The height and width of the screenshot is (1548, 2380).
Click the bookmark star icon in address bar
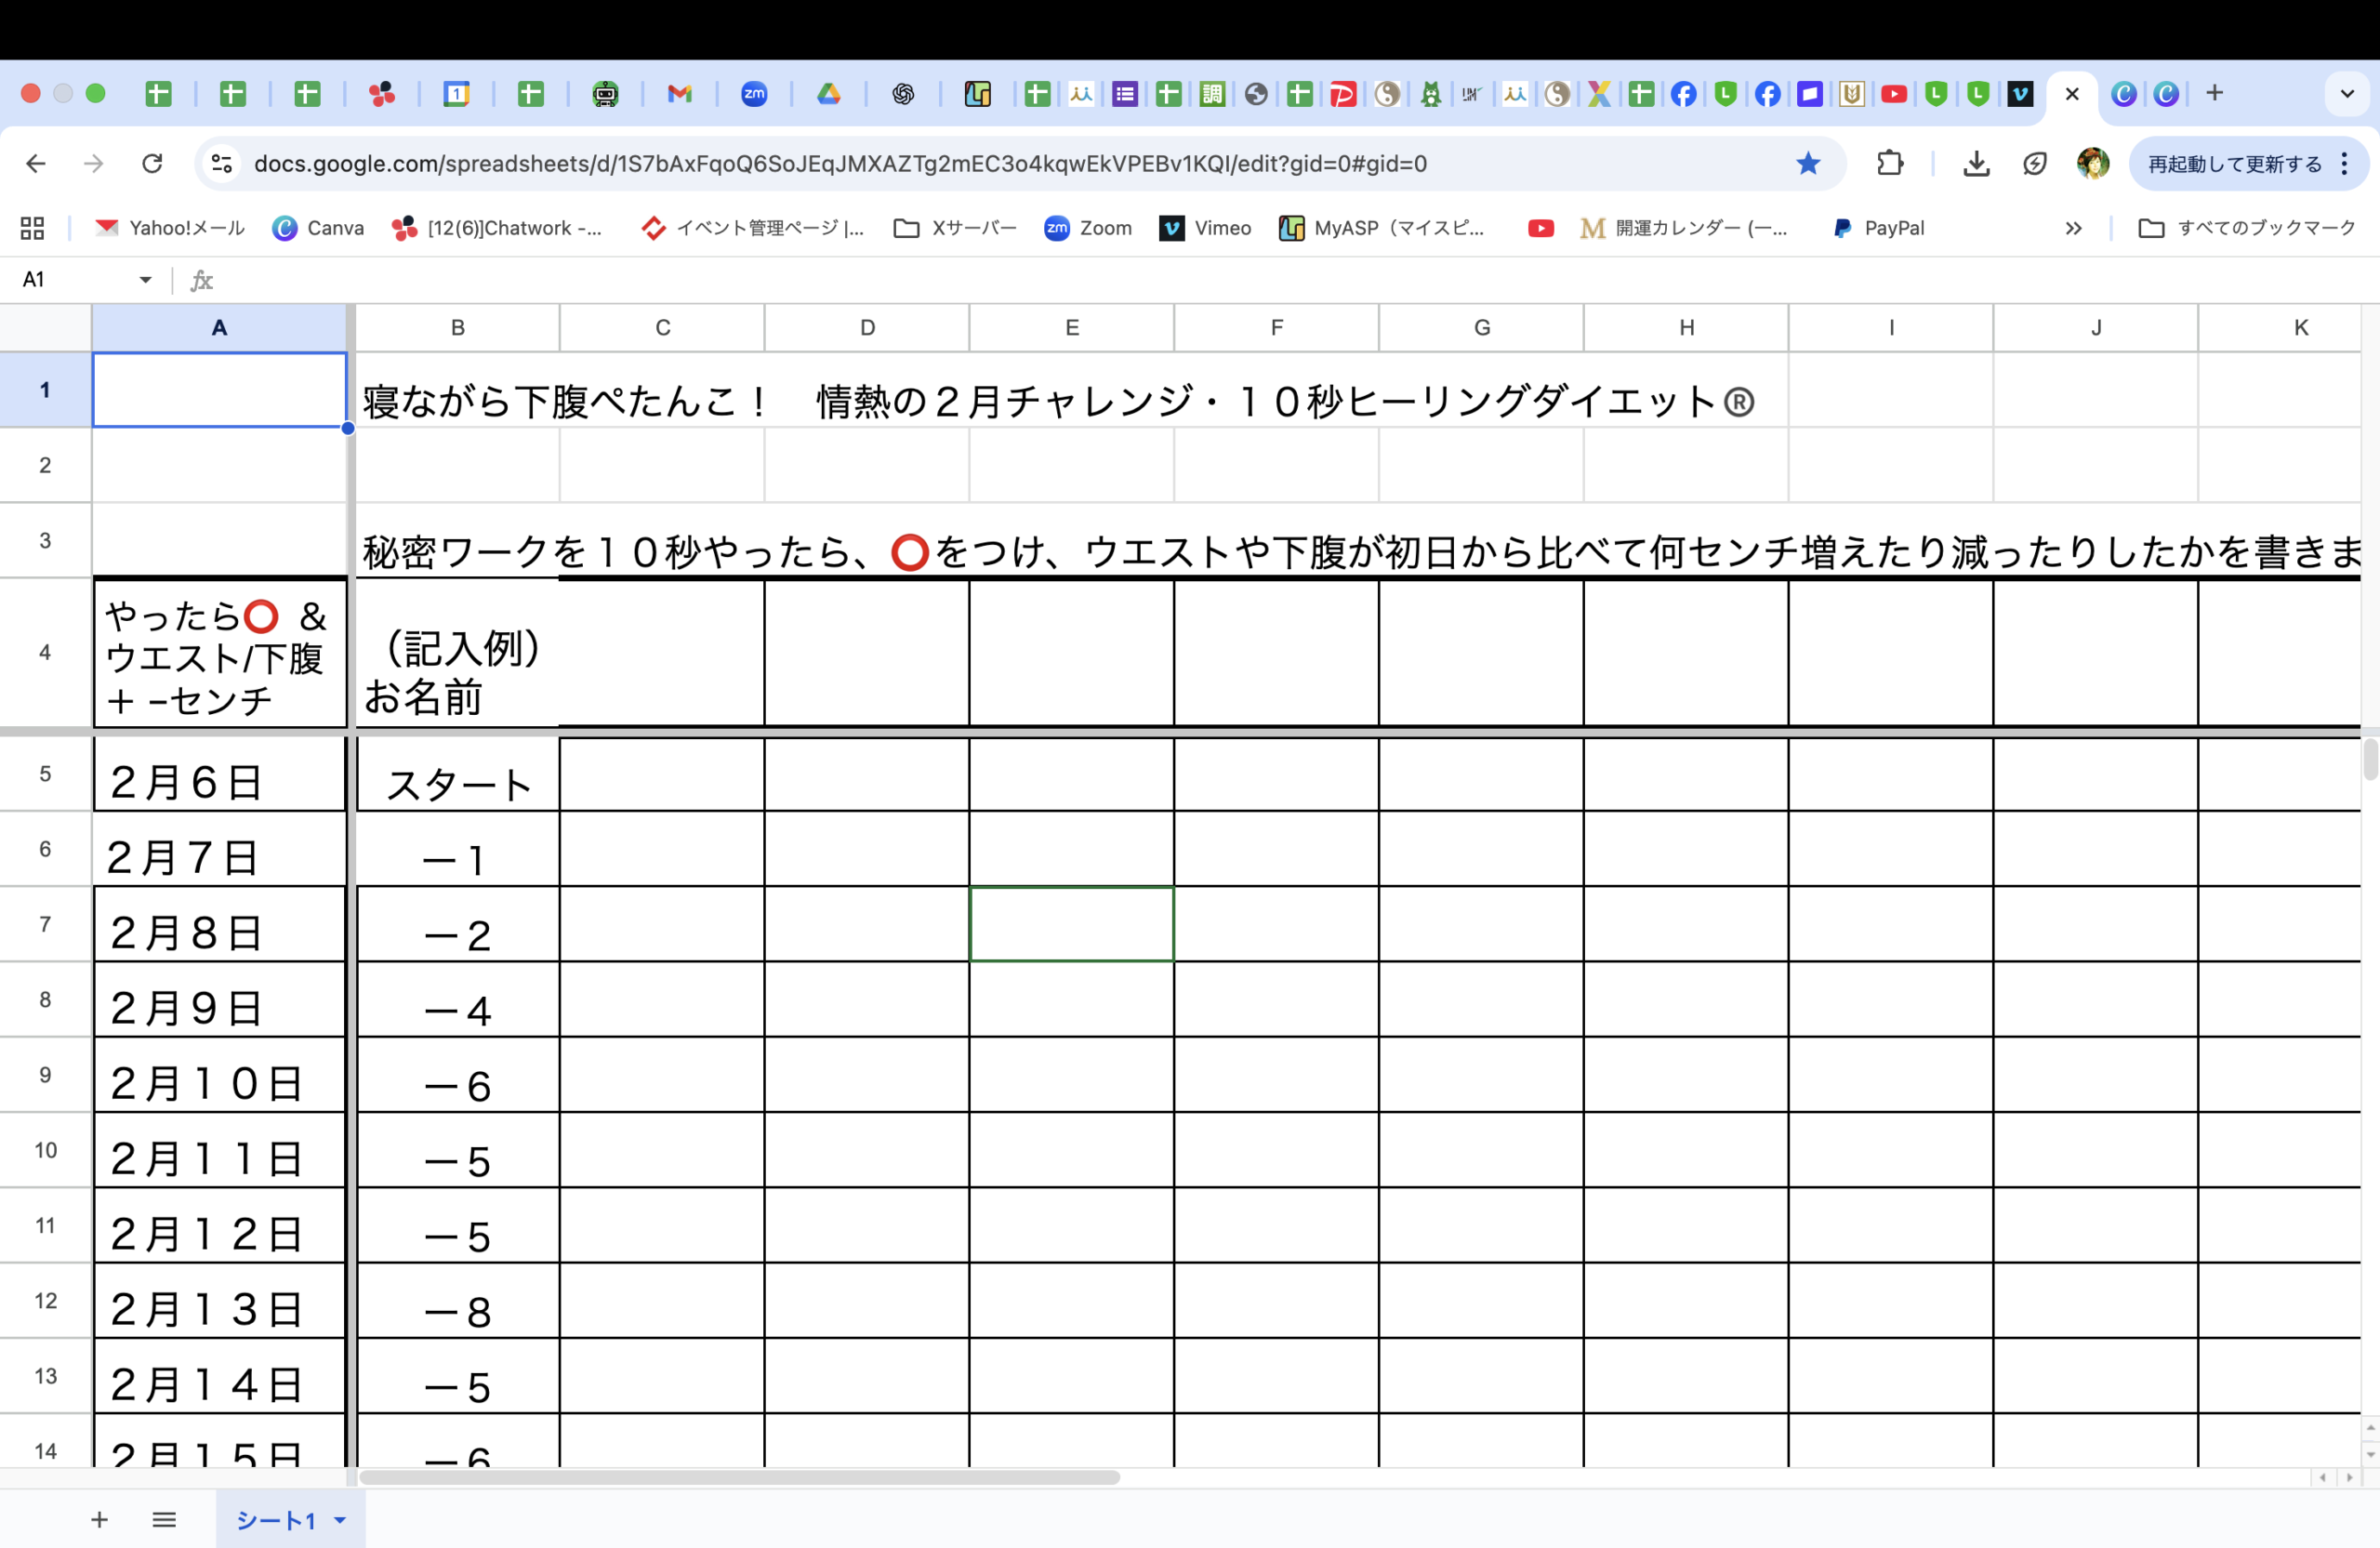[x=1808, y=163]
